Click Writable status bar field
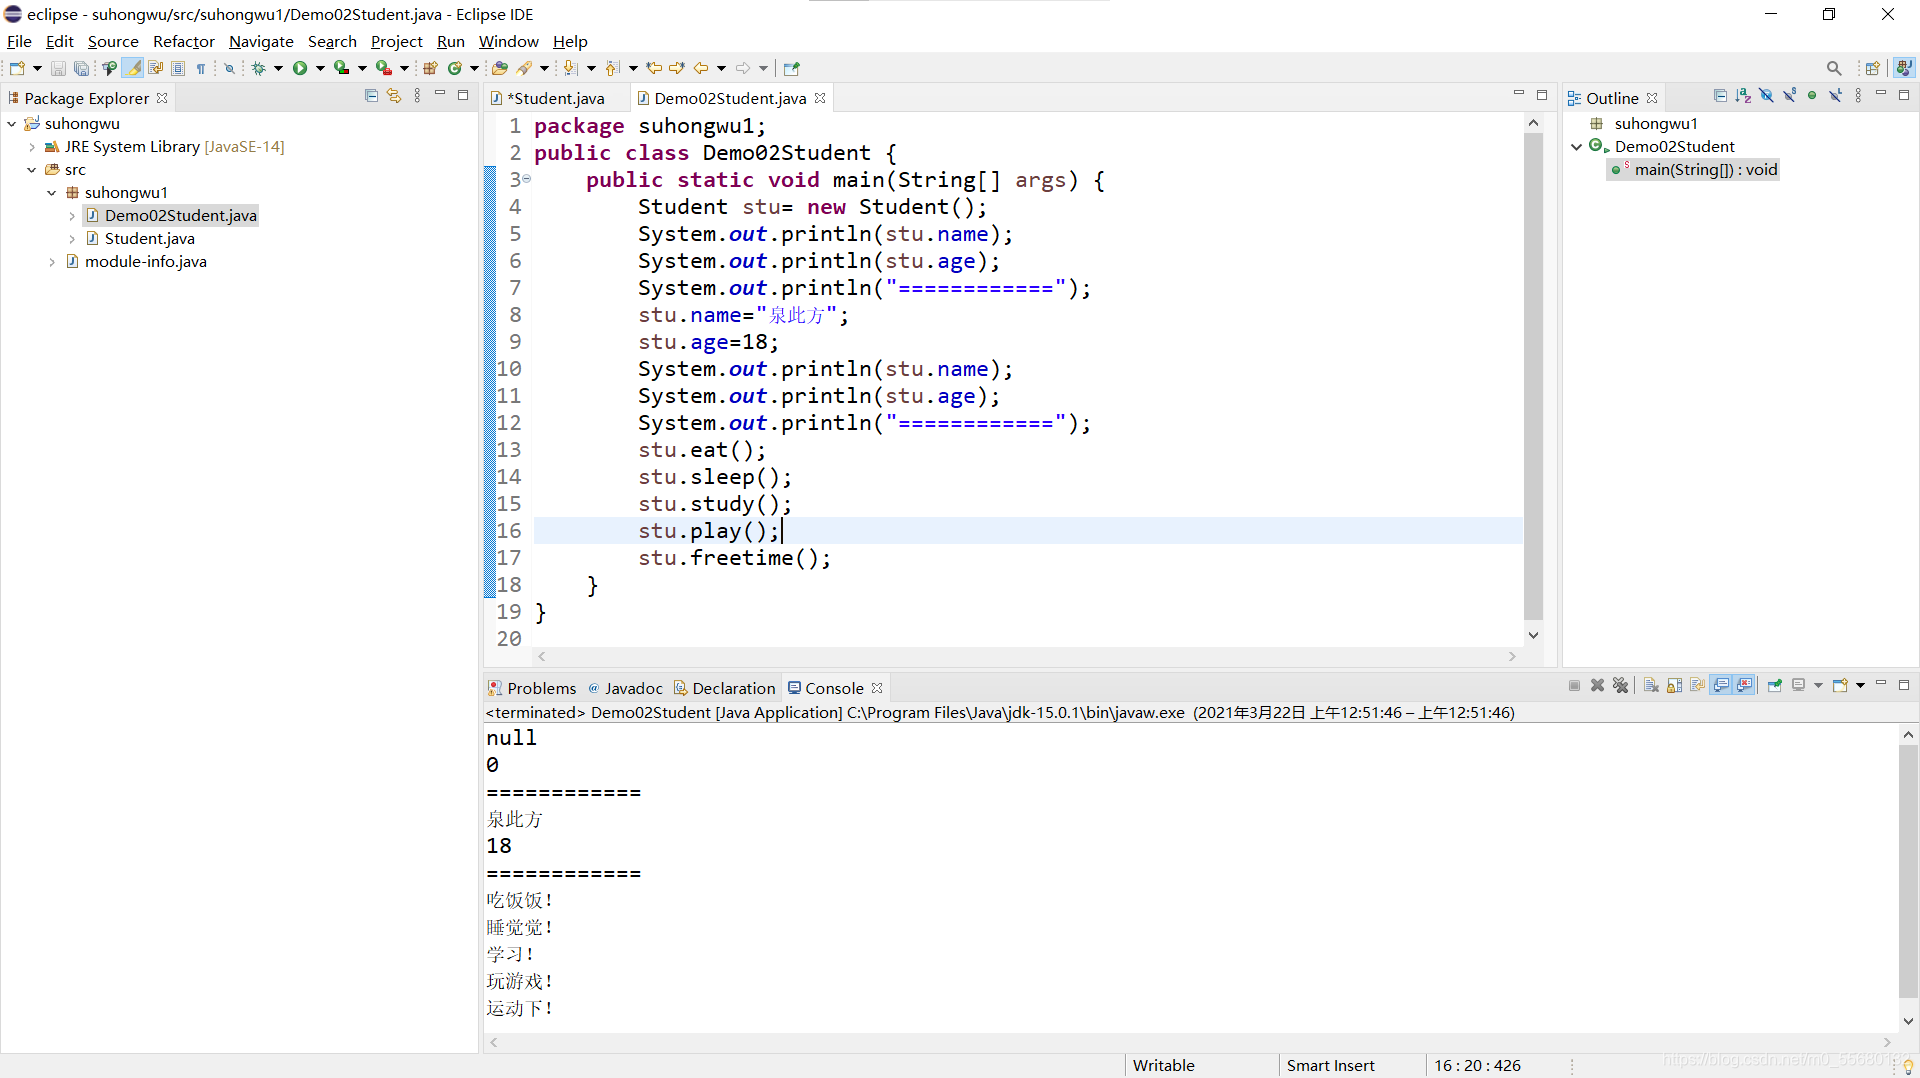 [x=1163, y=1065]
